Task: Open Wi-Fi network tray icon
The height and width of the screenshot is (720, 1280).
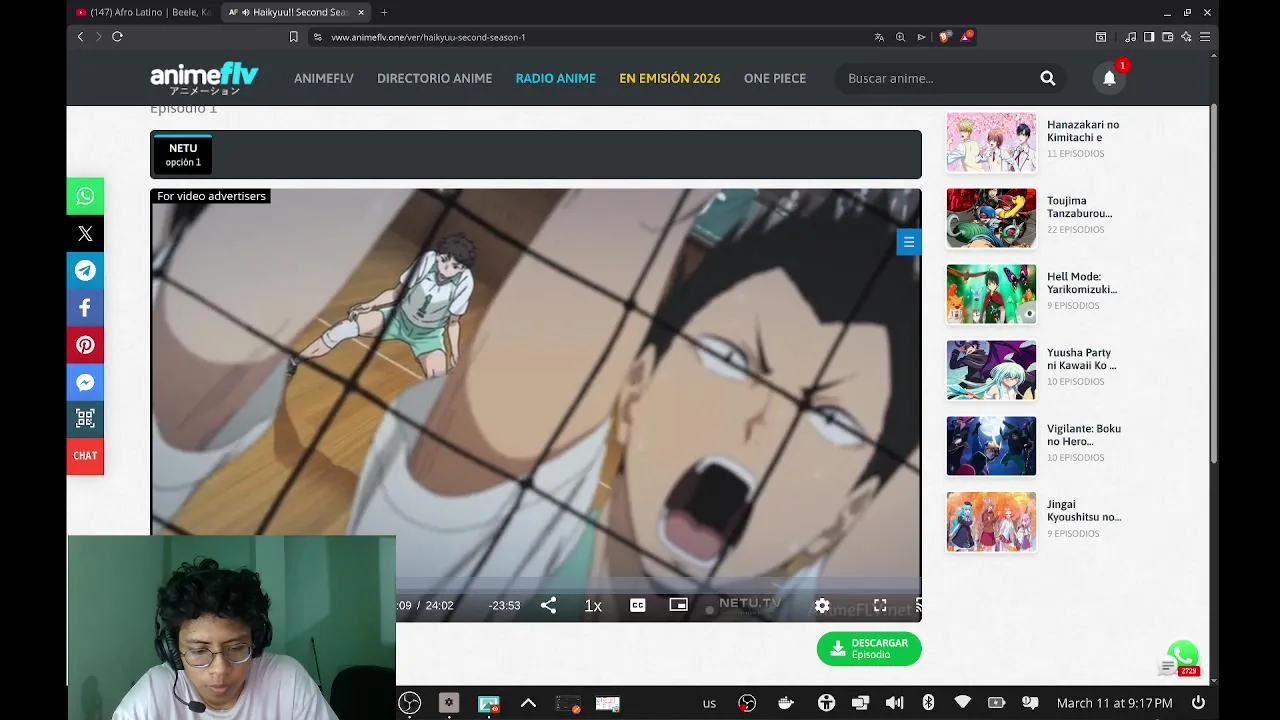Action: [x=962, y=703]
